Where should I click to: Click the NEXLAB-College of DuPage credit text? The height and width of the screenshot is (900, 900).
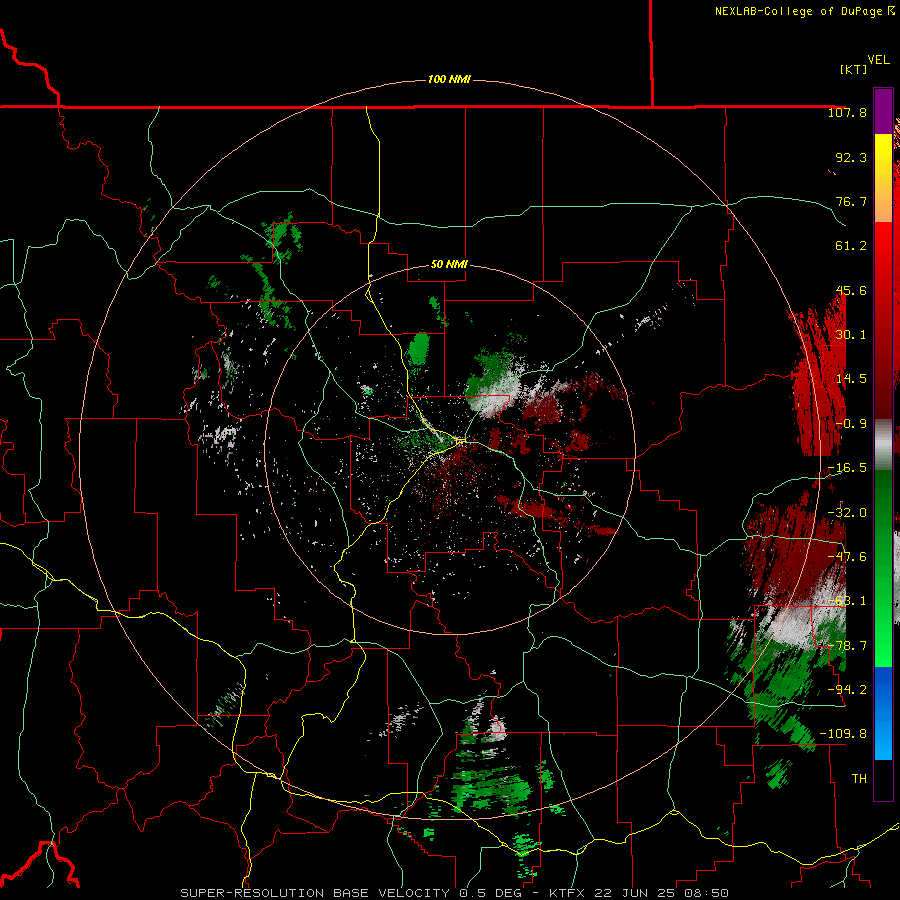tap(798, 11)
